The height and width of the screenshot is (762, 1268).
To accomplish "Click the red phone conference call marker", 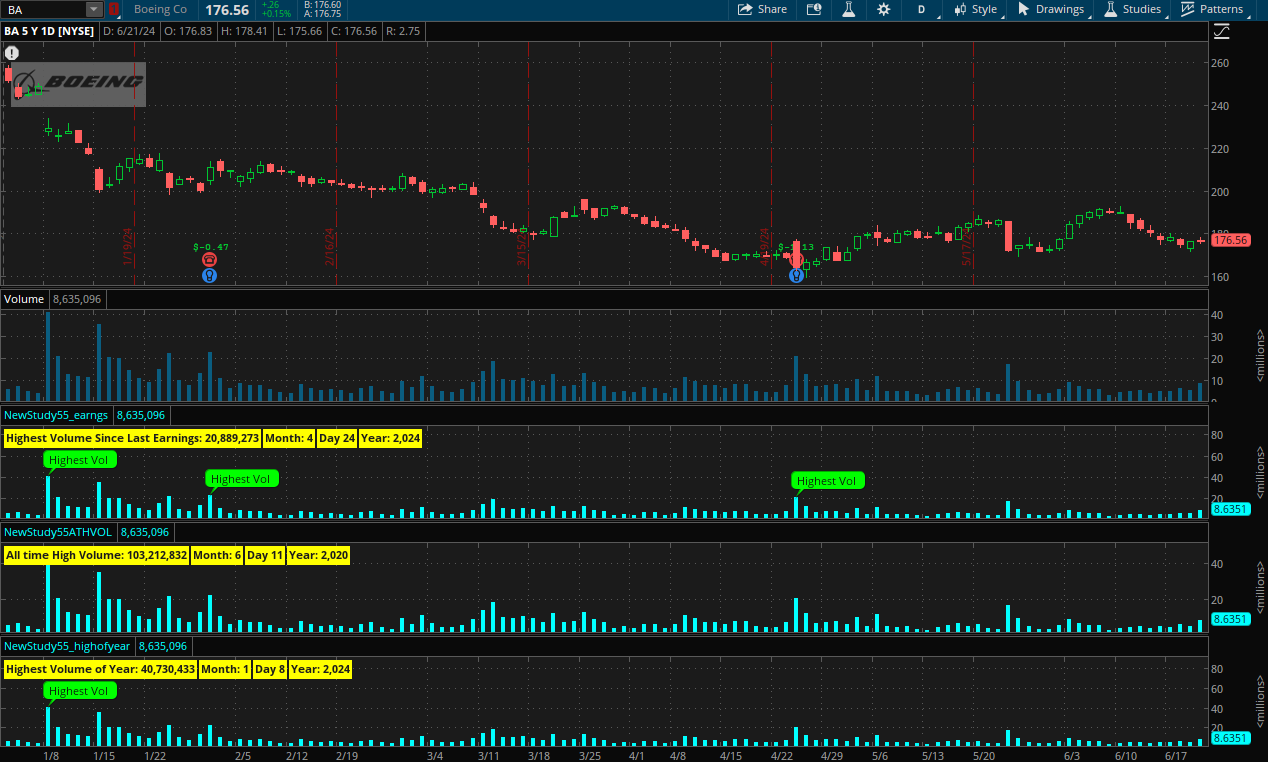I will click(x=209, y=260).
